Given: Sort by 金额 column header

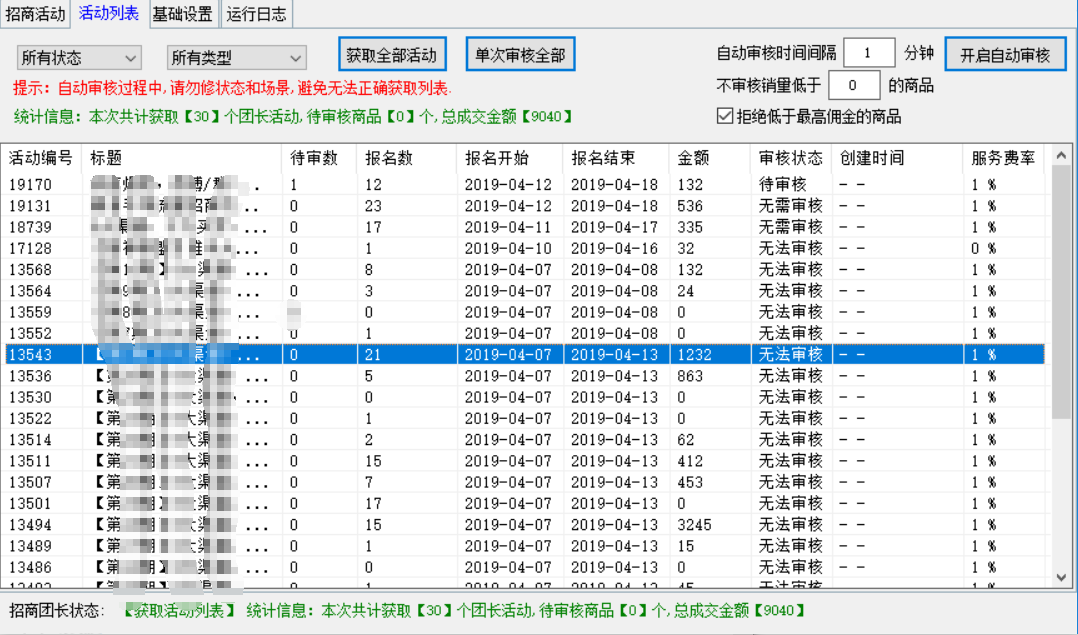Looking at the screenshot, I should [x=692, y=158].
